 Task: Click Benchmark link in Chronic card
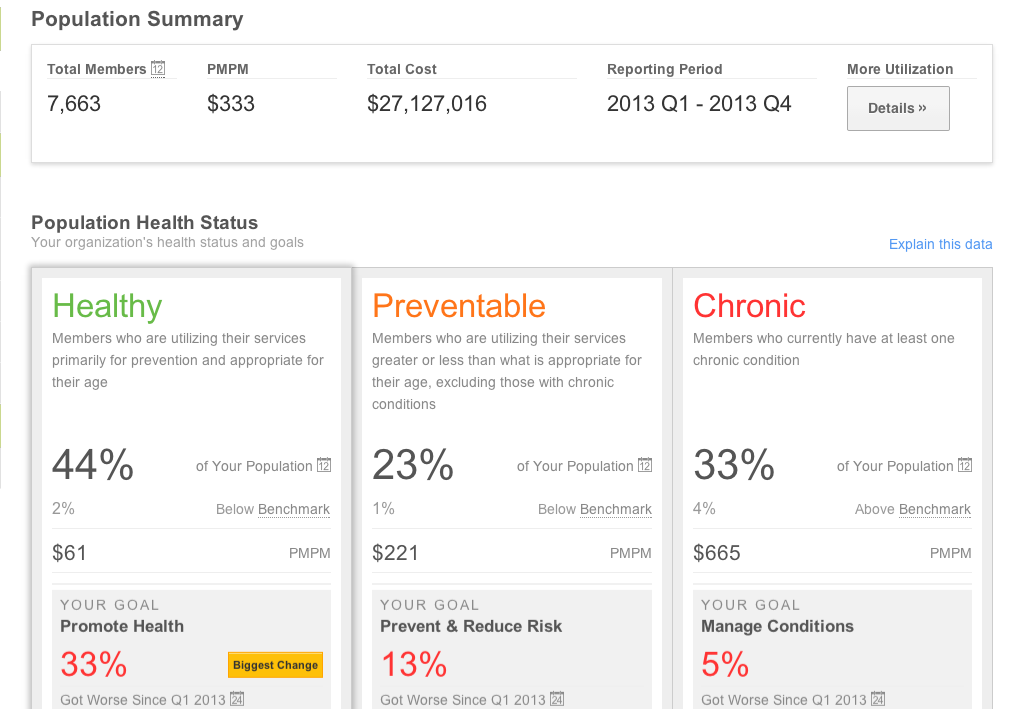click(935, 509)
